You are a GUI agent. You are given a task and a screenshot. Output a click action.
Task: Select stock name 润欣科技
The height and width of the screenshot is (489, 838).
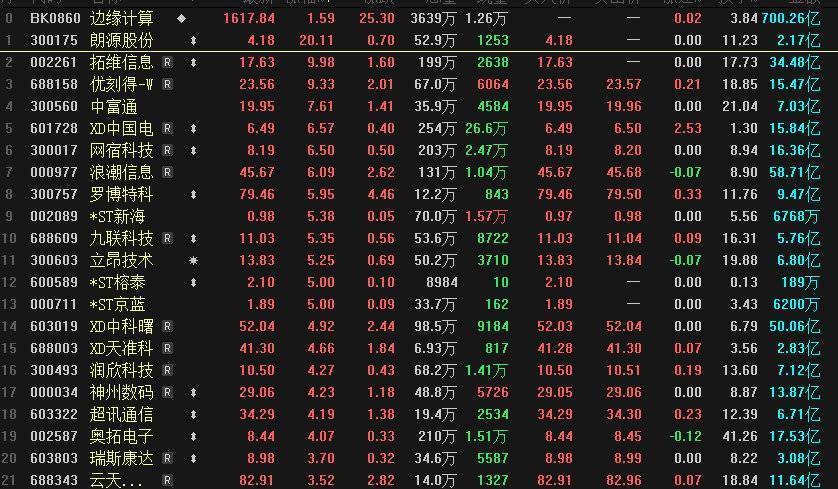121,370
